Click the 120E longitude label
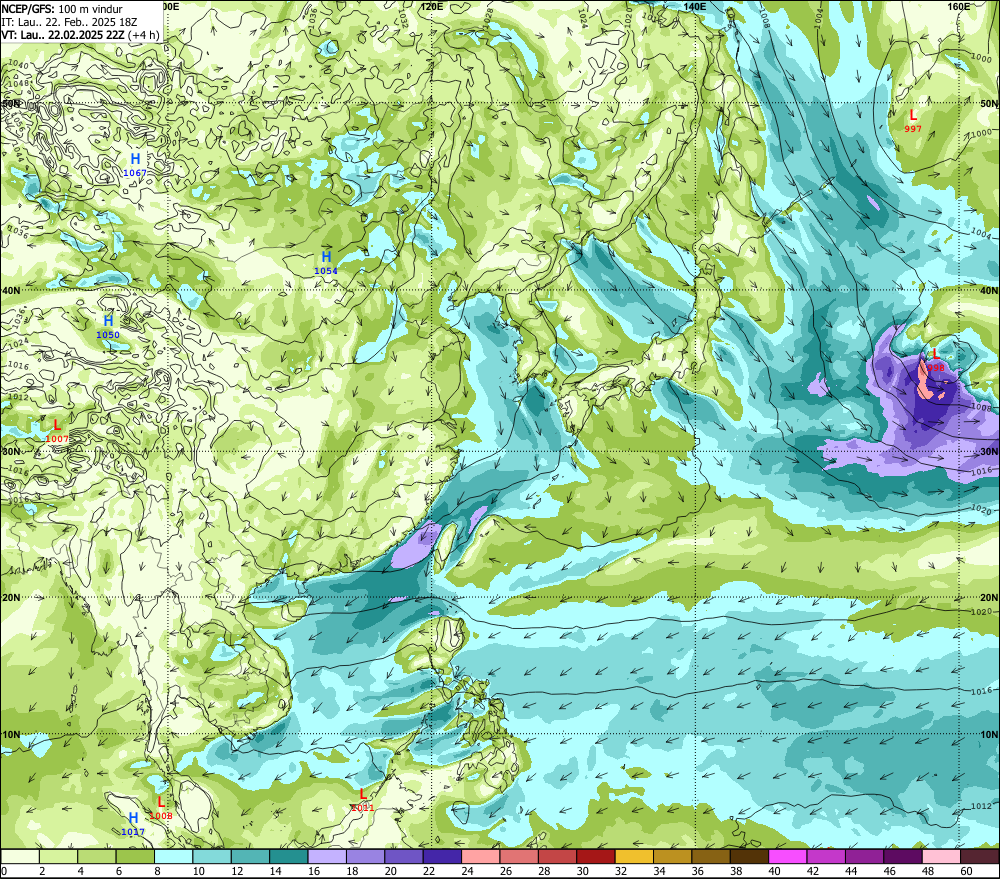The width and height of the screenshot is (1000, 879). click(432, 6)
